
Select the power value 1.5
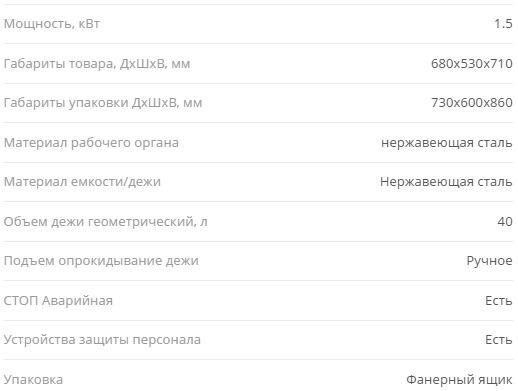pos(503,24)
